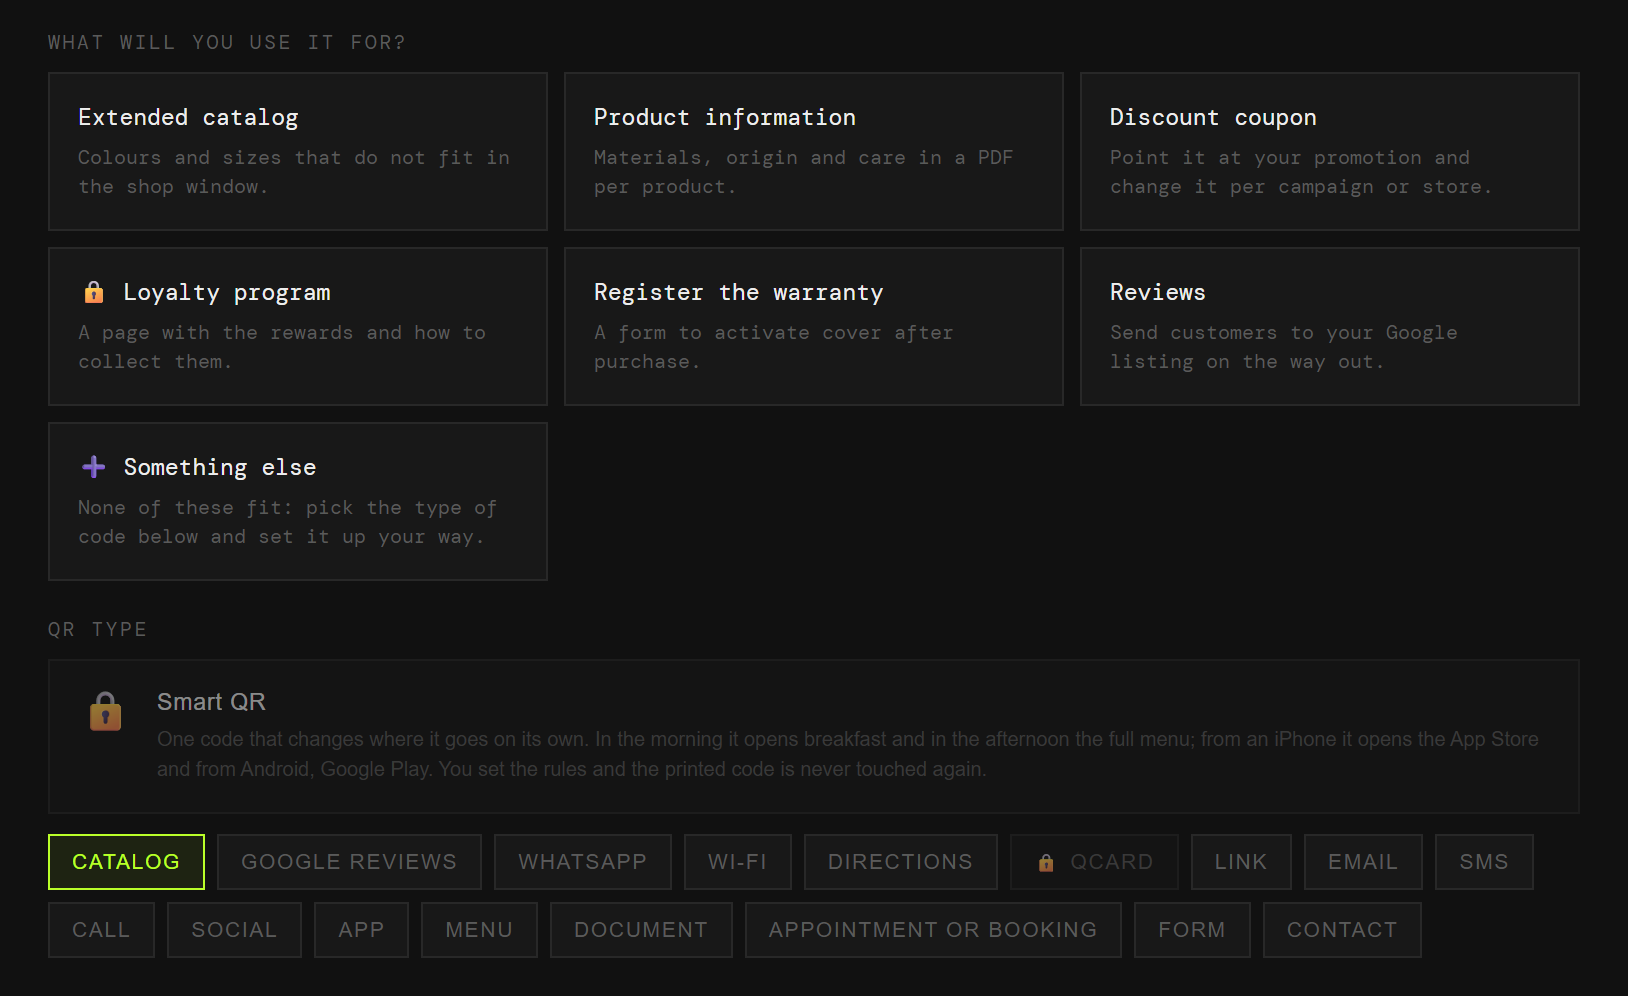Choose the Register the warranty card
Viewport: 1628px width, 996px height.
(x=814, y=326)
